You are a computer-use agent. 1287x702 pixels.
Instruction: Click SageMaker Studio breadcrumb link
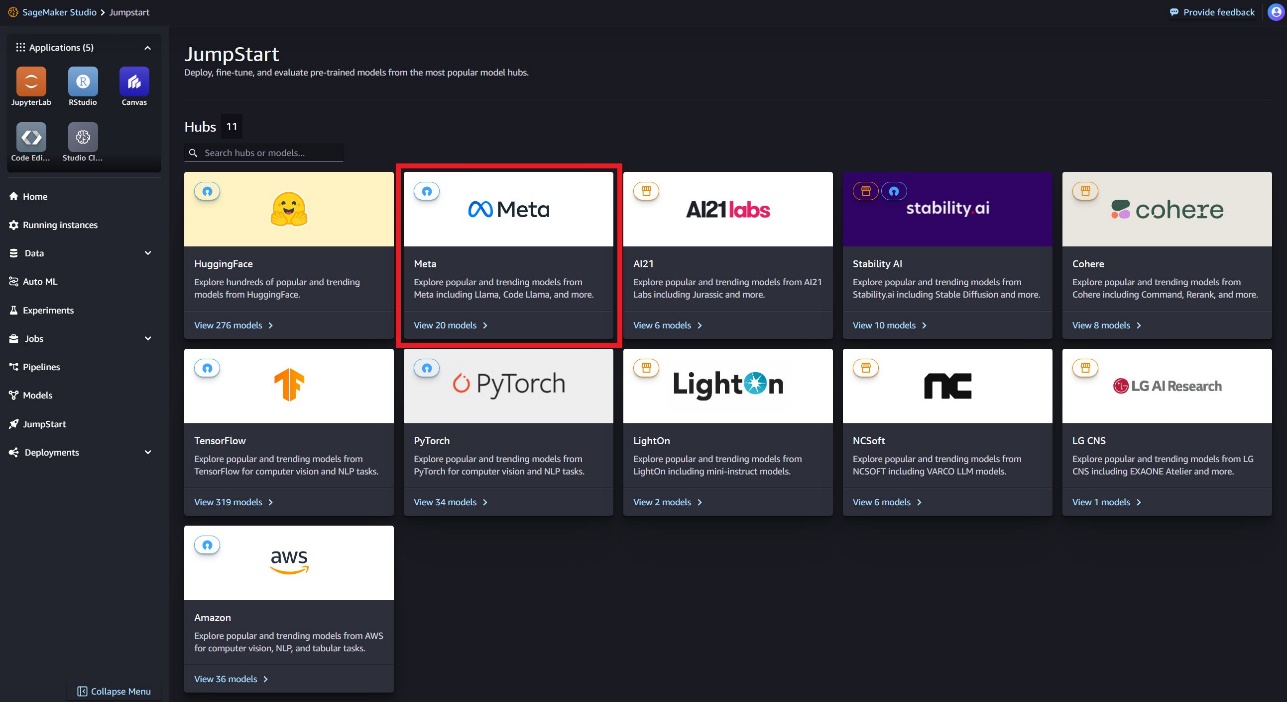coord(58,12)
